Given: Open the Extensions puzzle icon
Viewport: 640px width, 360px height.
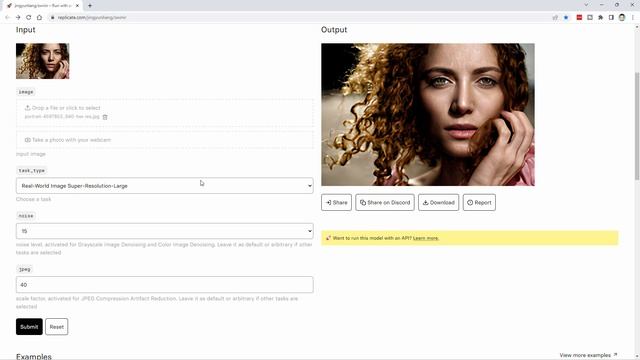Looking at the screenshot, I should (600, 18).
